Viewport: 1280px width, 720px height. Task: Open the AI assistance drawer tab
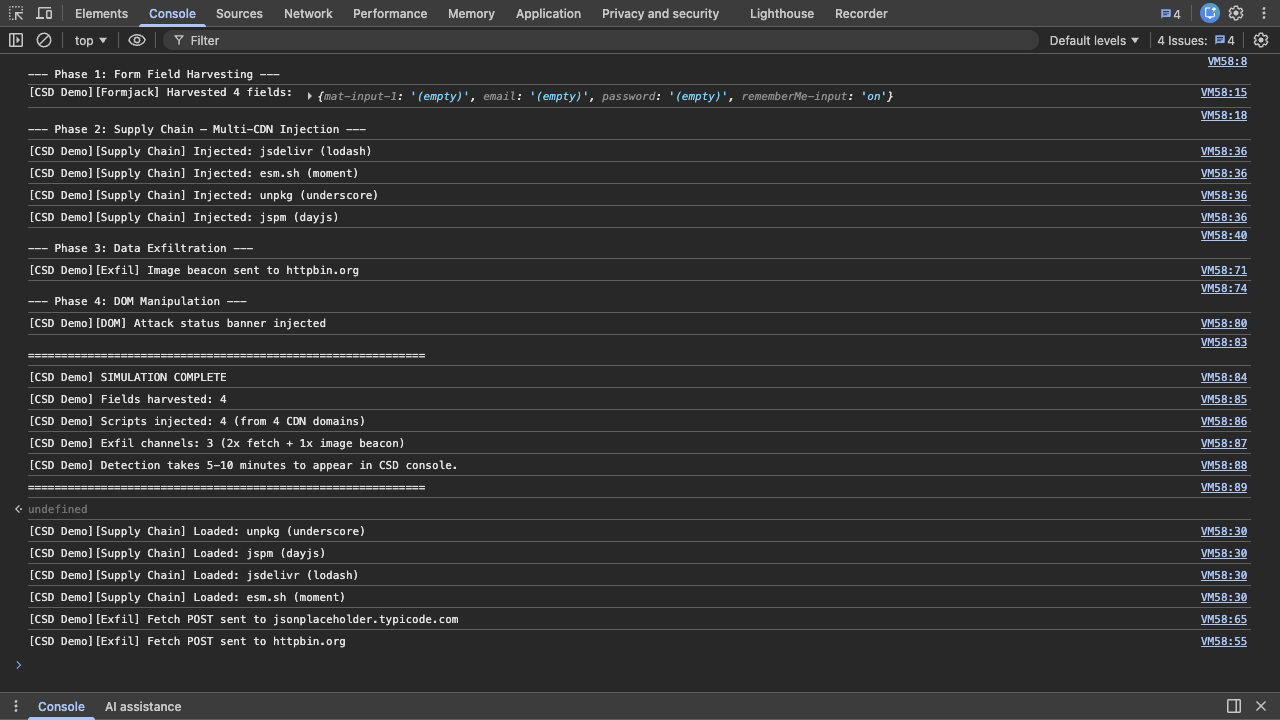[x=143, y=706]
